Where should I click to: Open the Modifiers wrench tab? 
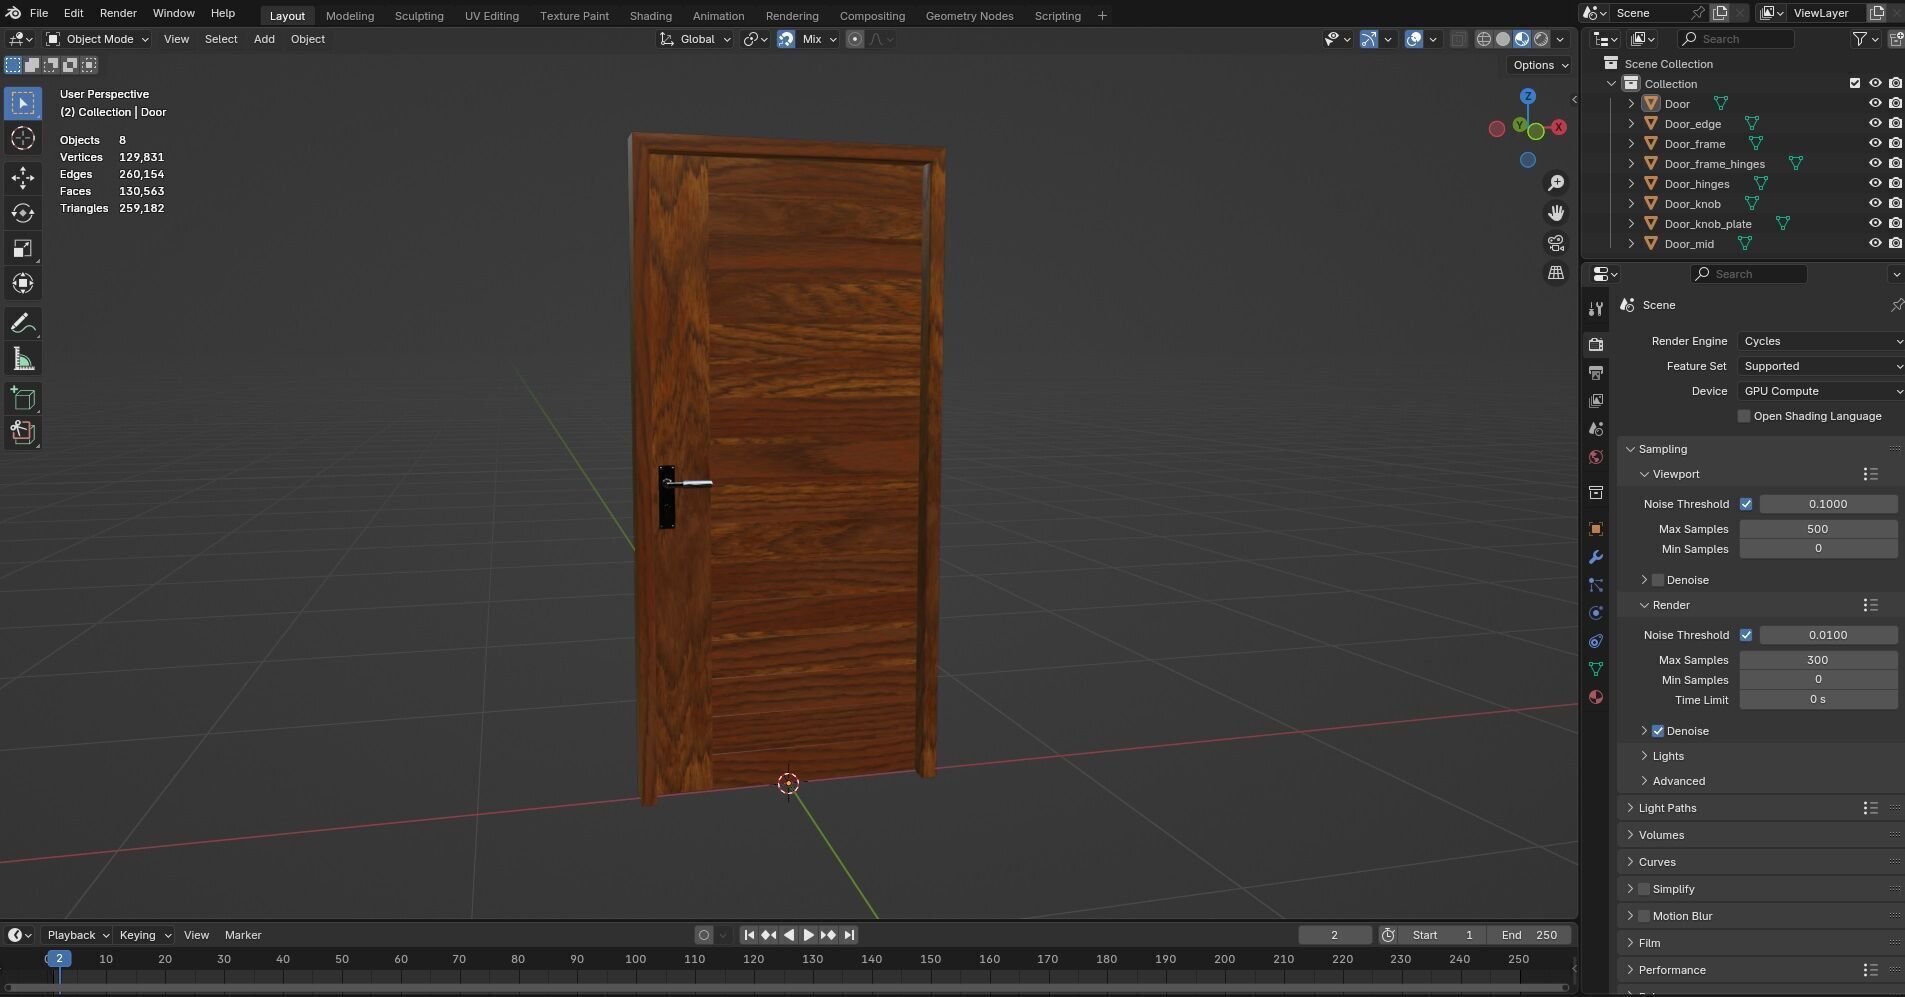(1596, 557)
